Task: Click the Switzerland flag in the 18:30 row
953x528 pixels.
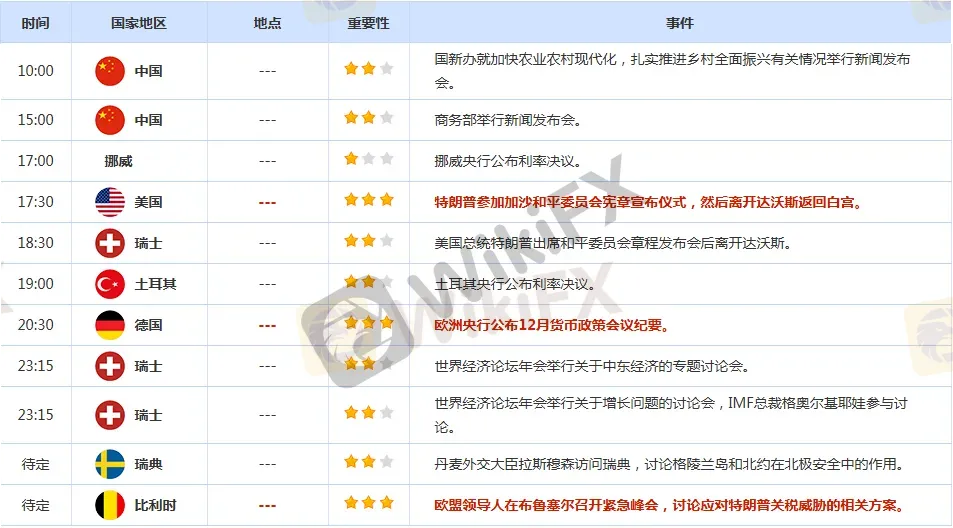Action: coord(109,243)
